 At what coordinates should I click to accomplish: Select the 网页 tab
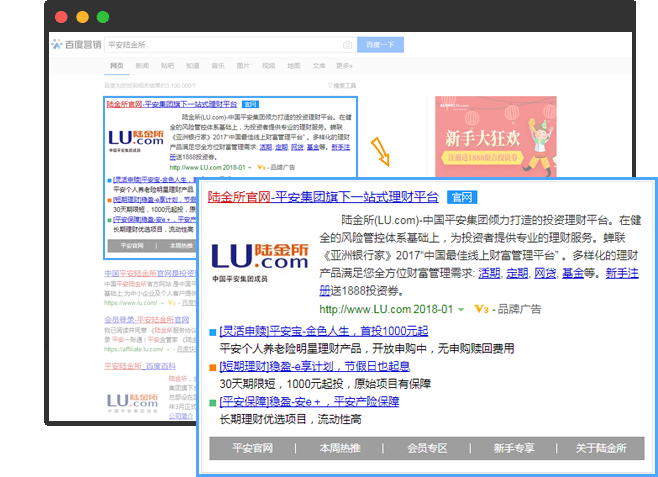[117, 65]
